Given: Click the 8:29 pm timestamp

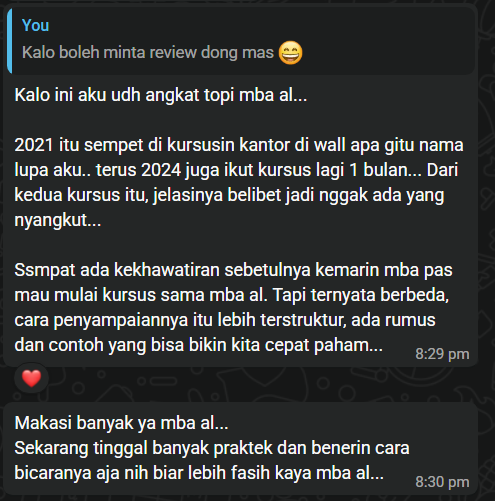Looking at the screenshot, I should pos(442,354).
